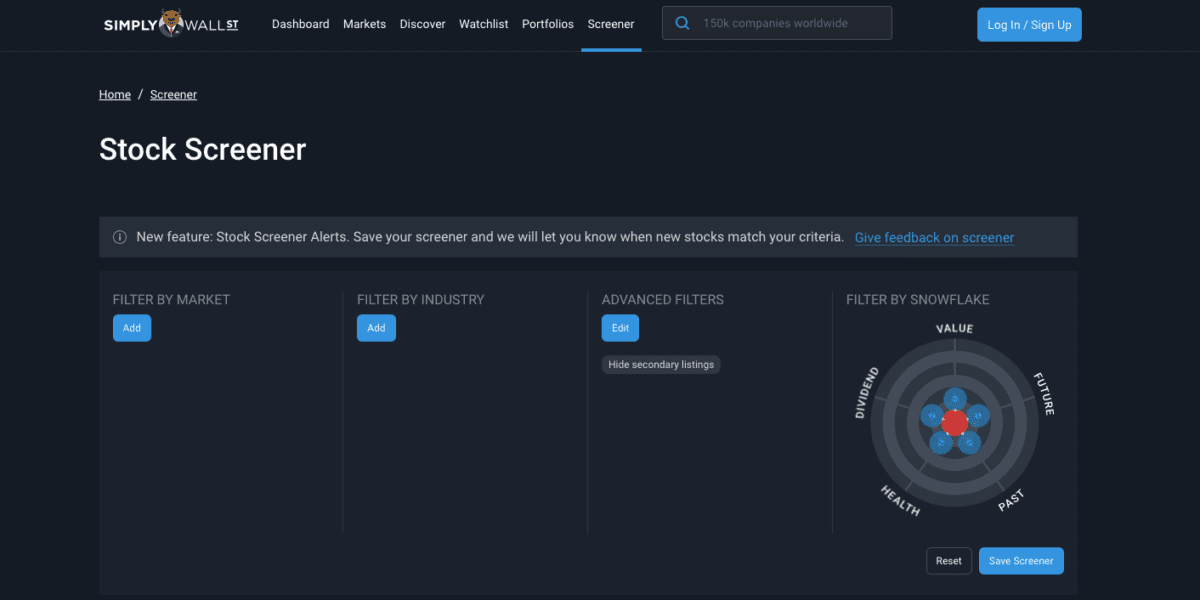The width and height of the screenshot is (1200, 600).
Task: Select Watchlist in the top navigation
Action: coord(484,24)
